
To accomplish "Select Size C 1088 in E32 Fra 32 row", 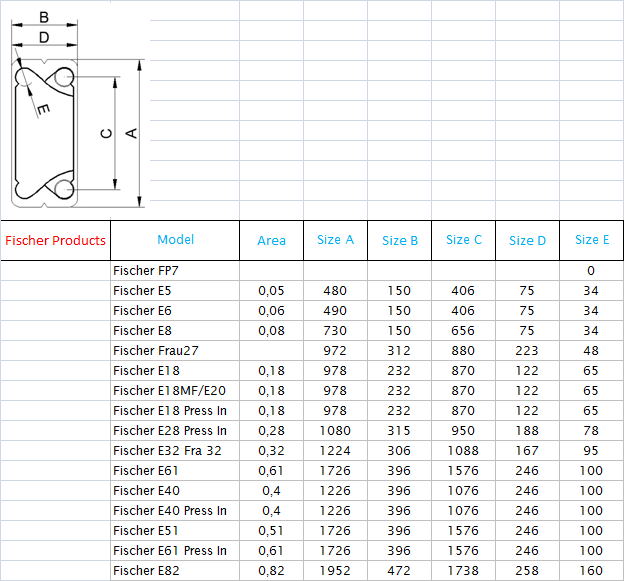I will (464, 450).
